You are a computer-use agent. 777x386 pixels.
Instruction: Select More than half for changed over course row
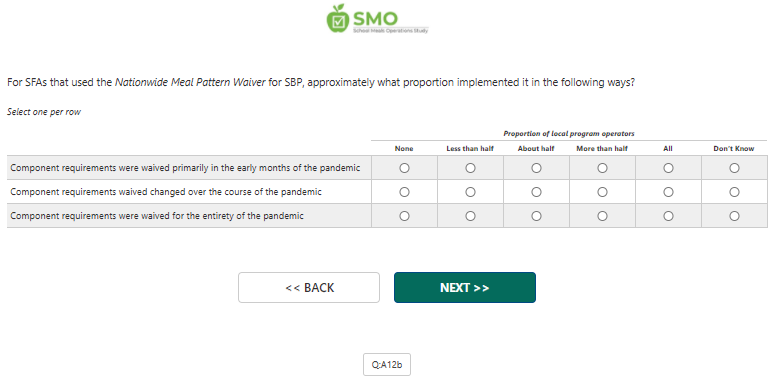pos(602,192)
